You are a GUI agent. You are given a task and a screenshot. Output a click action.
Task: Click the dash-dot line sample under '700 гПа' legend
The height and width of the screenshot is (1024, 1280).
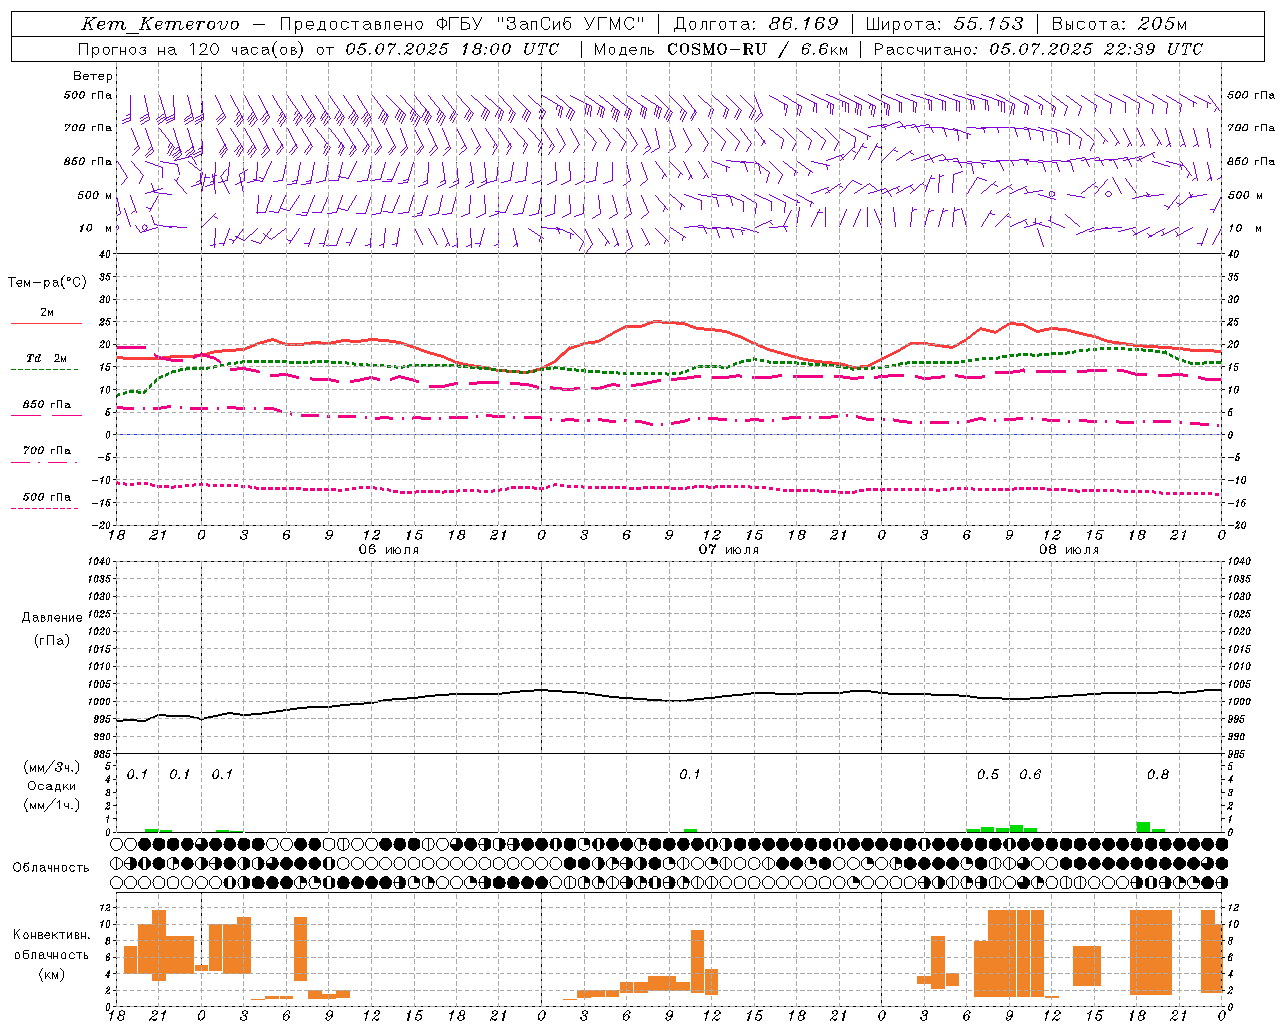click(x=44, y=462)
